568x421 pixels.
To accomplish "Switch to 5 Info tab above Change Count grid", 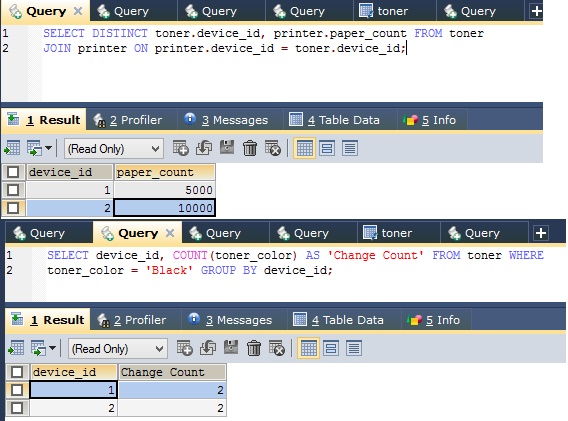I will [437, 320].
